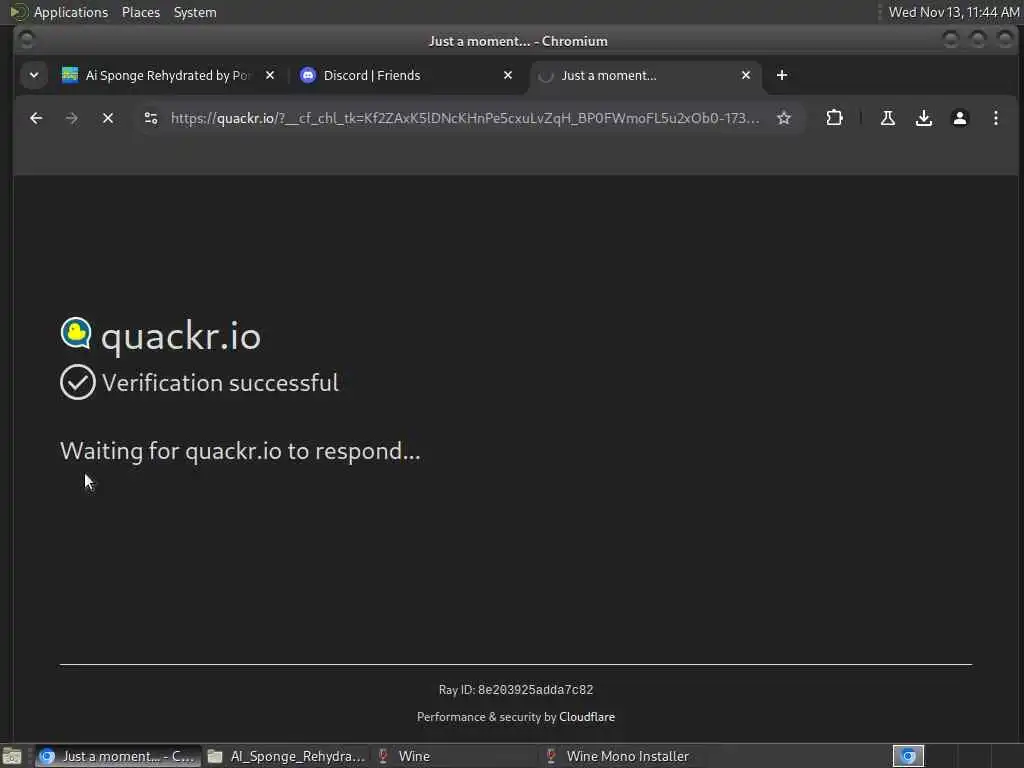This screenshot has height=768, width=1024.
Task: Close the Chromium window
Action: click(x=1005, y=40)
